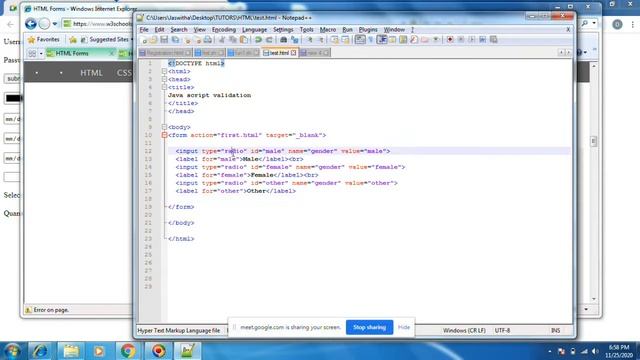The image size is (640, 360).
Task: Toggle Show All Characters icon
Action: [370, 40]
